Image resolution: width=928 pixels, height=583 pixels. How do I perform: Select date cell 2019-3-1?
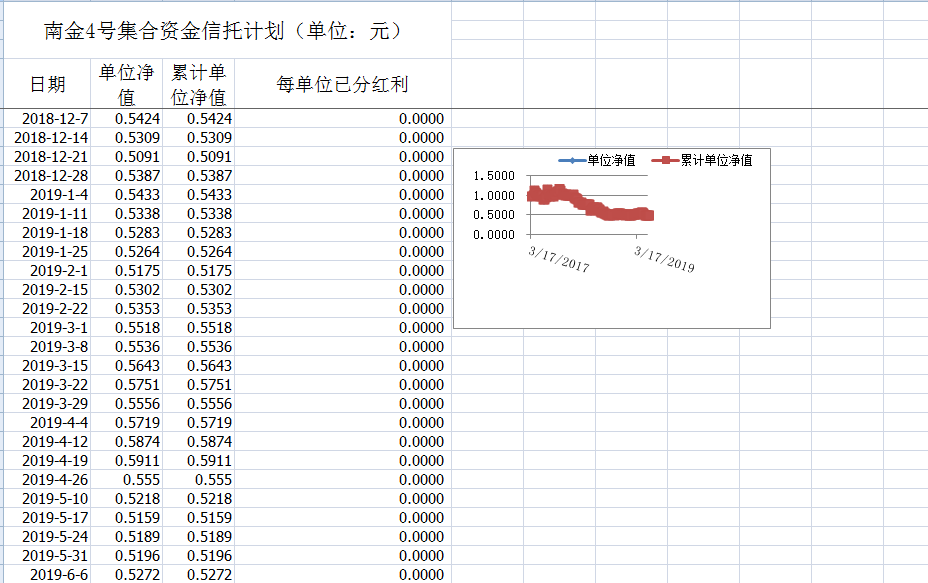click(47, 327)
